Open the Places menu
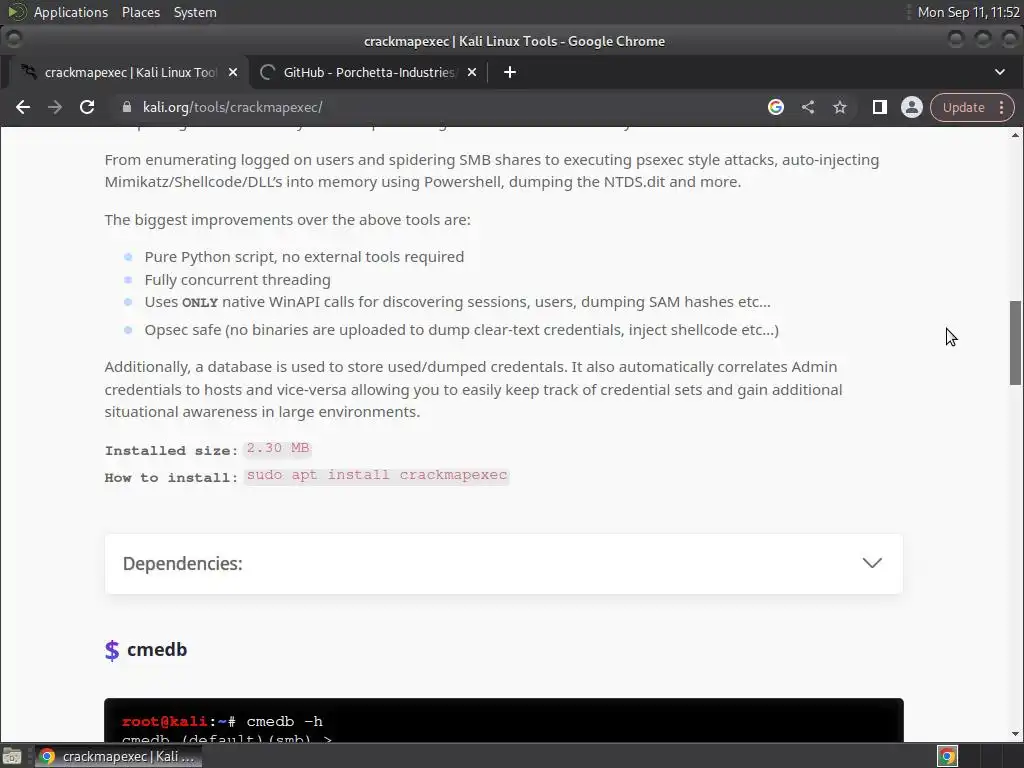 (x=141, y=12)
